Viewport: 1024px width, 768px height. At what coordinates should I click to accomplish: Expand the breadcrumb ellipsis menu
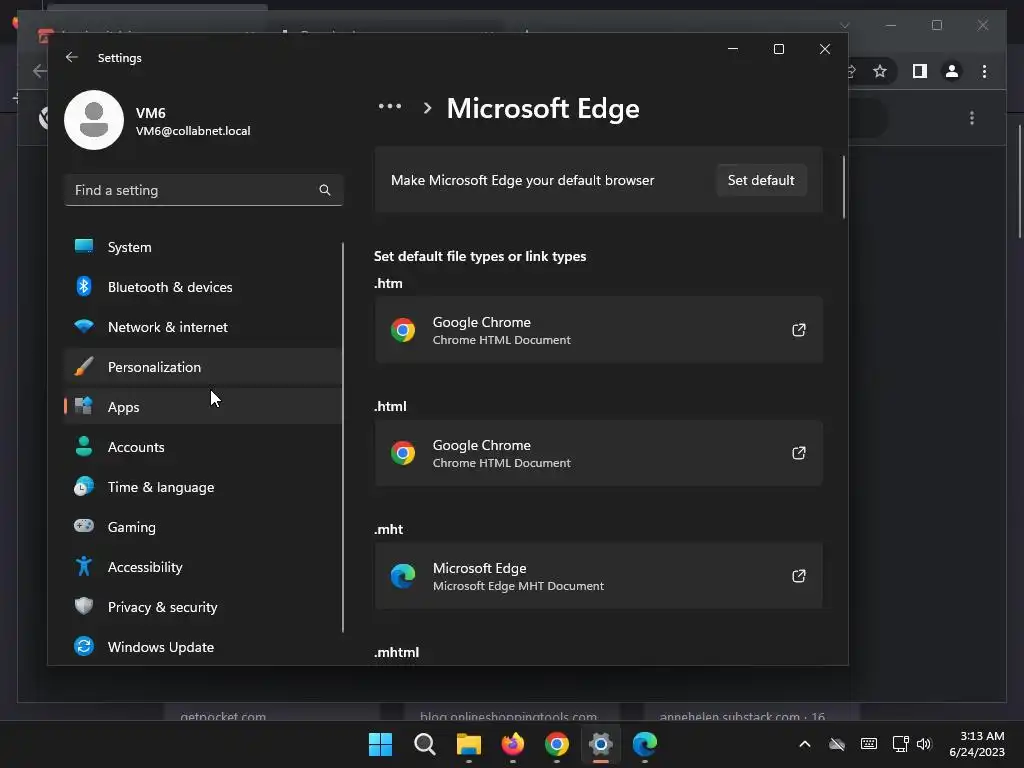click(x=390, y=106)
